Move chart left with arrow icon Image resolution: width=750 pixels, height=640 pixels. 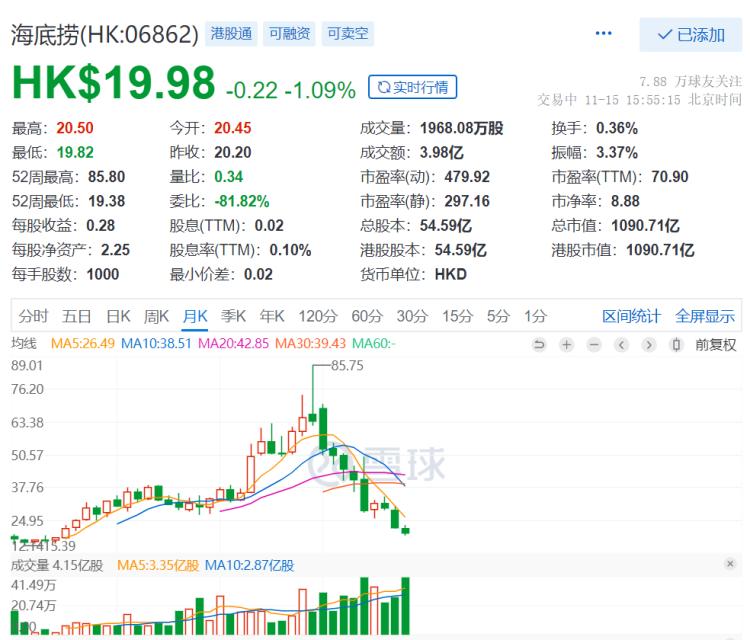tap(621, 344)
